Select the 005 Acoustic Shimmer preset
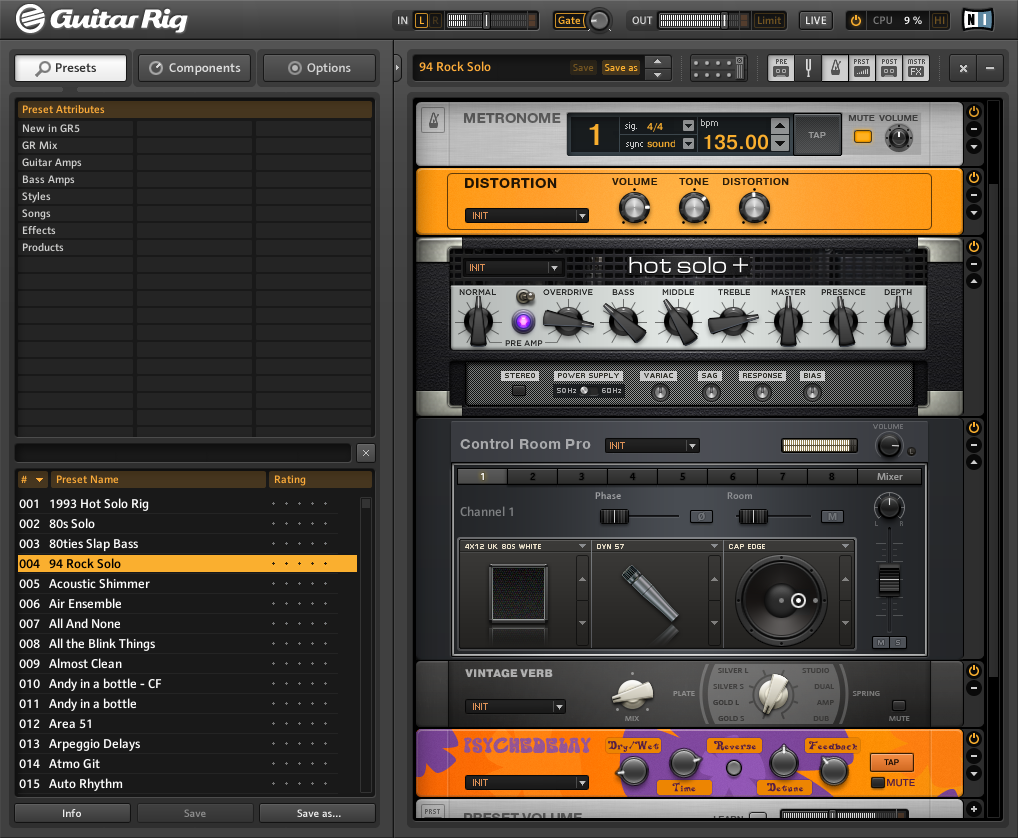The width and height of the screenshot is (1018, 838). (187, 584)
